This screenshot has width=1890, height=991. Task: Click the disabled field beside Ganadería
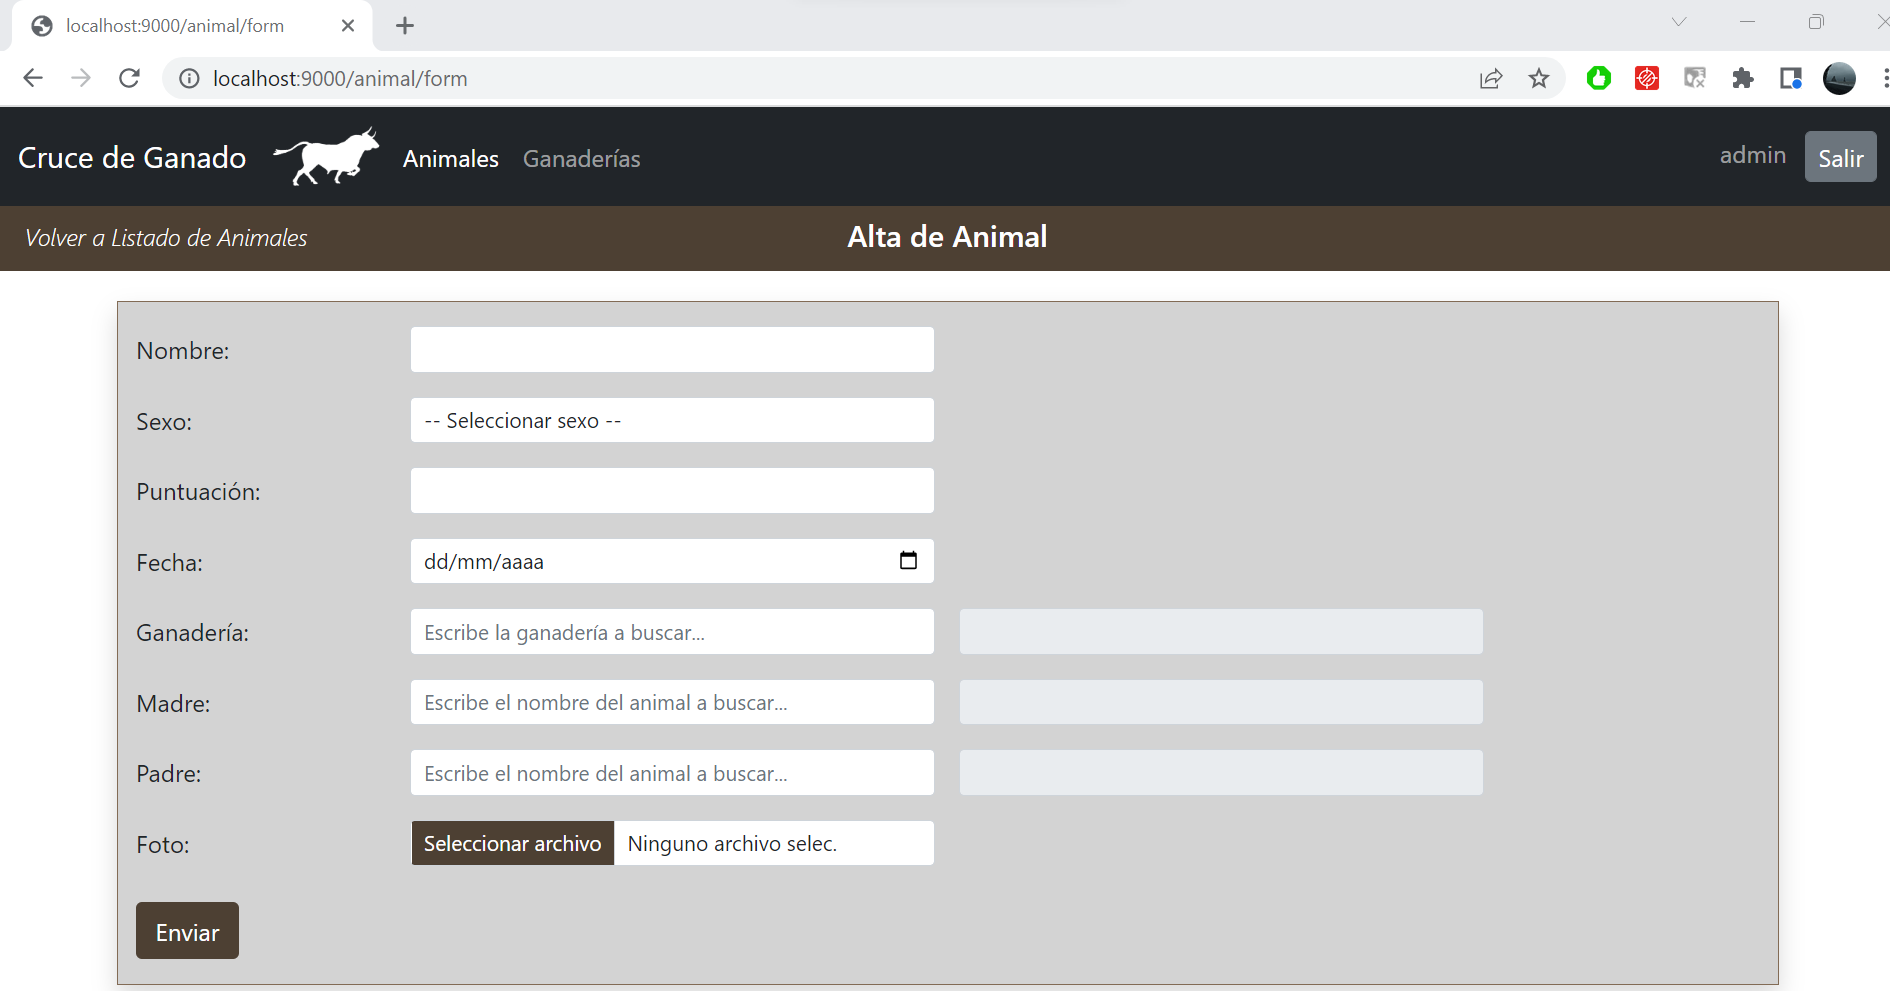coord(1221,632)
